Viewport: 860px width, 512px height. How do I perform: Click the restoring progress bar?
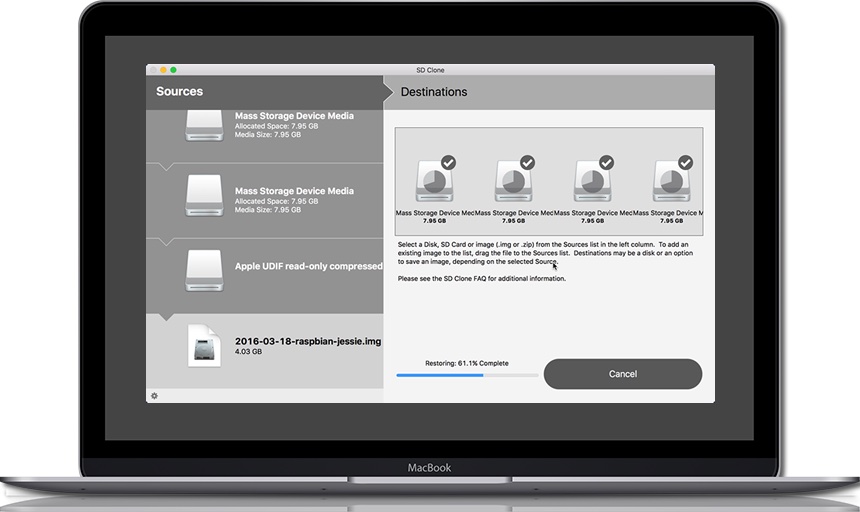click(x=467, y=376)
